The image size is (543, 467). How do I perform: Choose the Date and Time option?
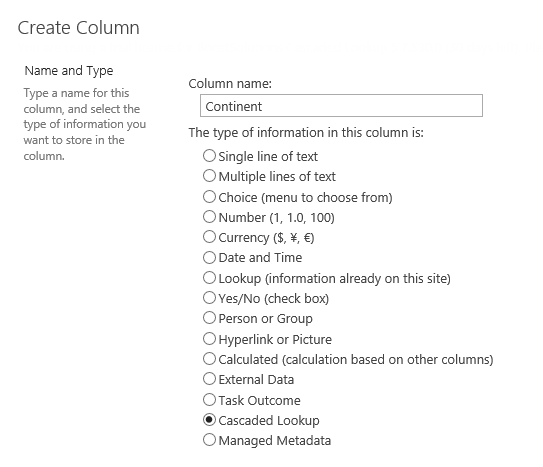[x=209, y=257]
